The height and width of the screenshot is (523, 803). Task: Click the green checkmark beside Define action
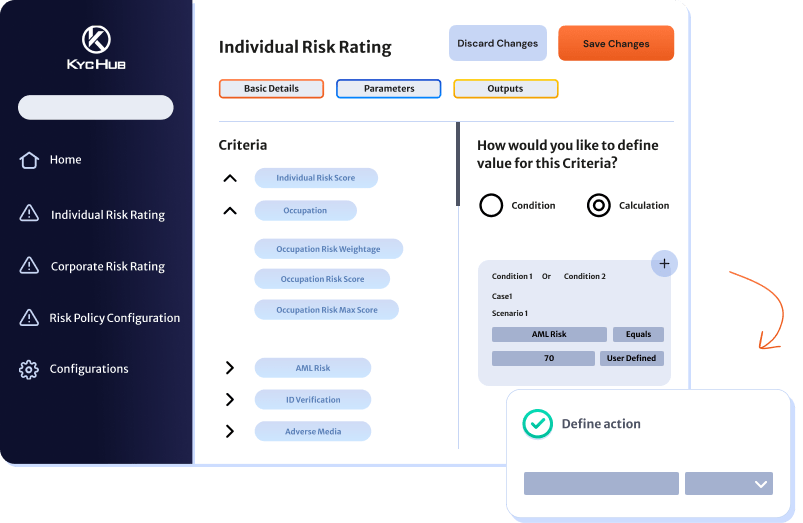pyautogui.click(x=537, y=424)
